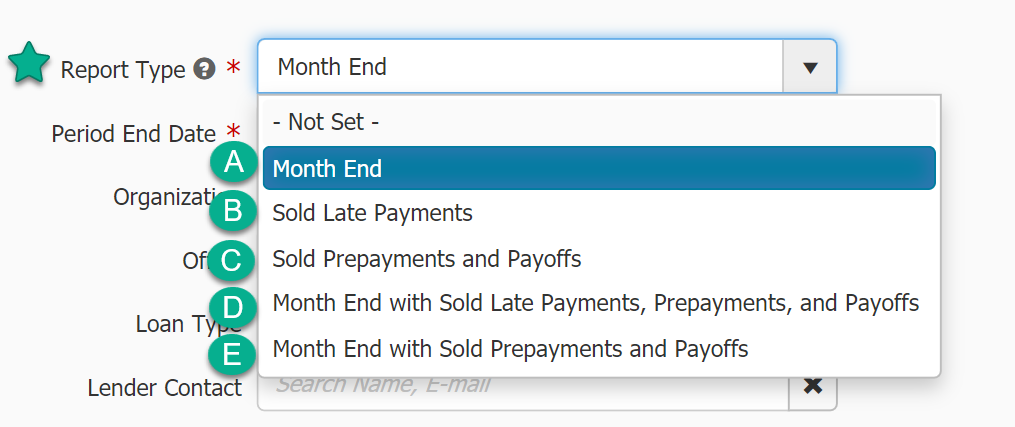Click the Report Type field label
This screenshot has height=427, width=1015.
click(x=123, y=70)
